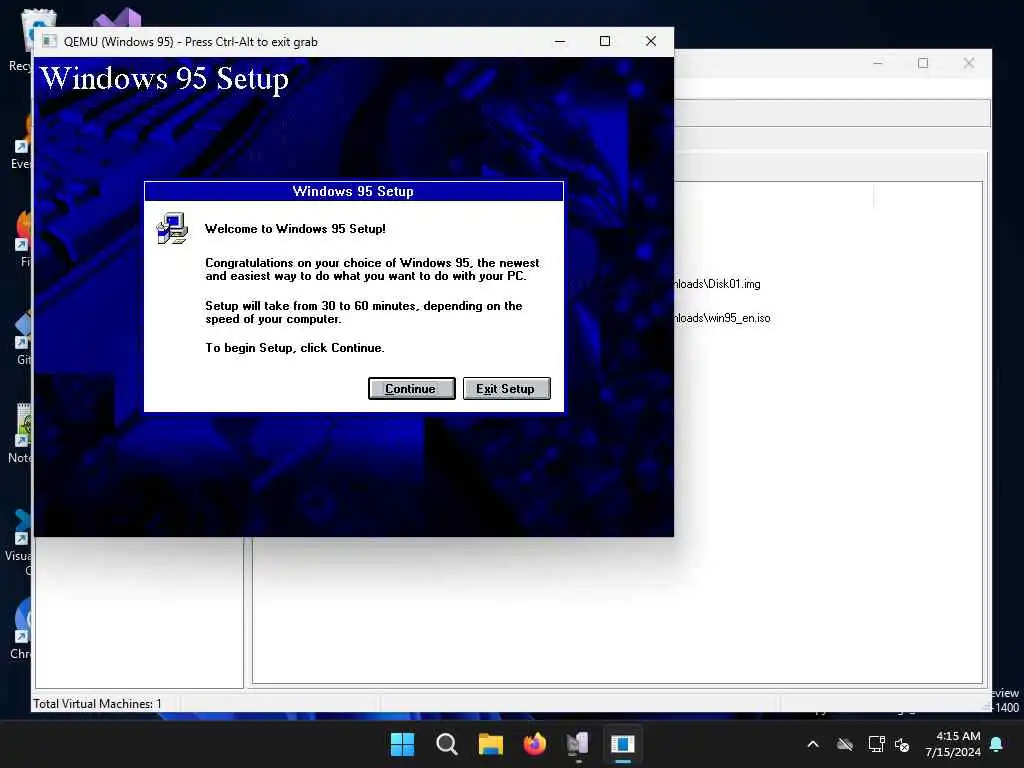Viewport: 1024px width, 768px height.
Task: Select the Disk01.img path text
Action: pyautogui.click(x=717, y=284)
